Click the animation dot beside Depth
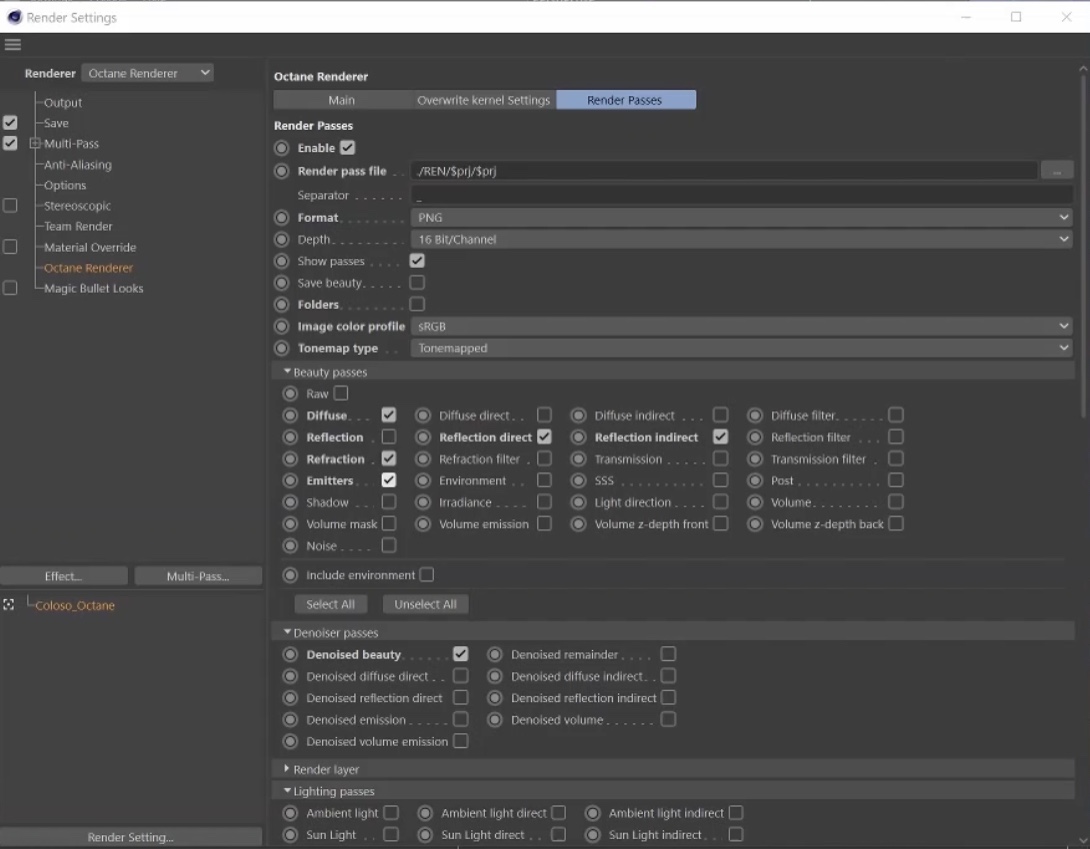The image size is (1090, 849). coord(282,240)
